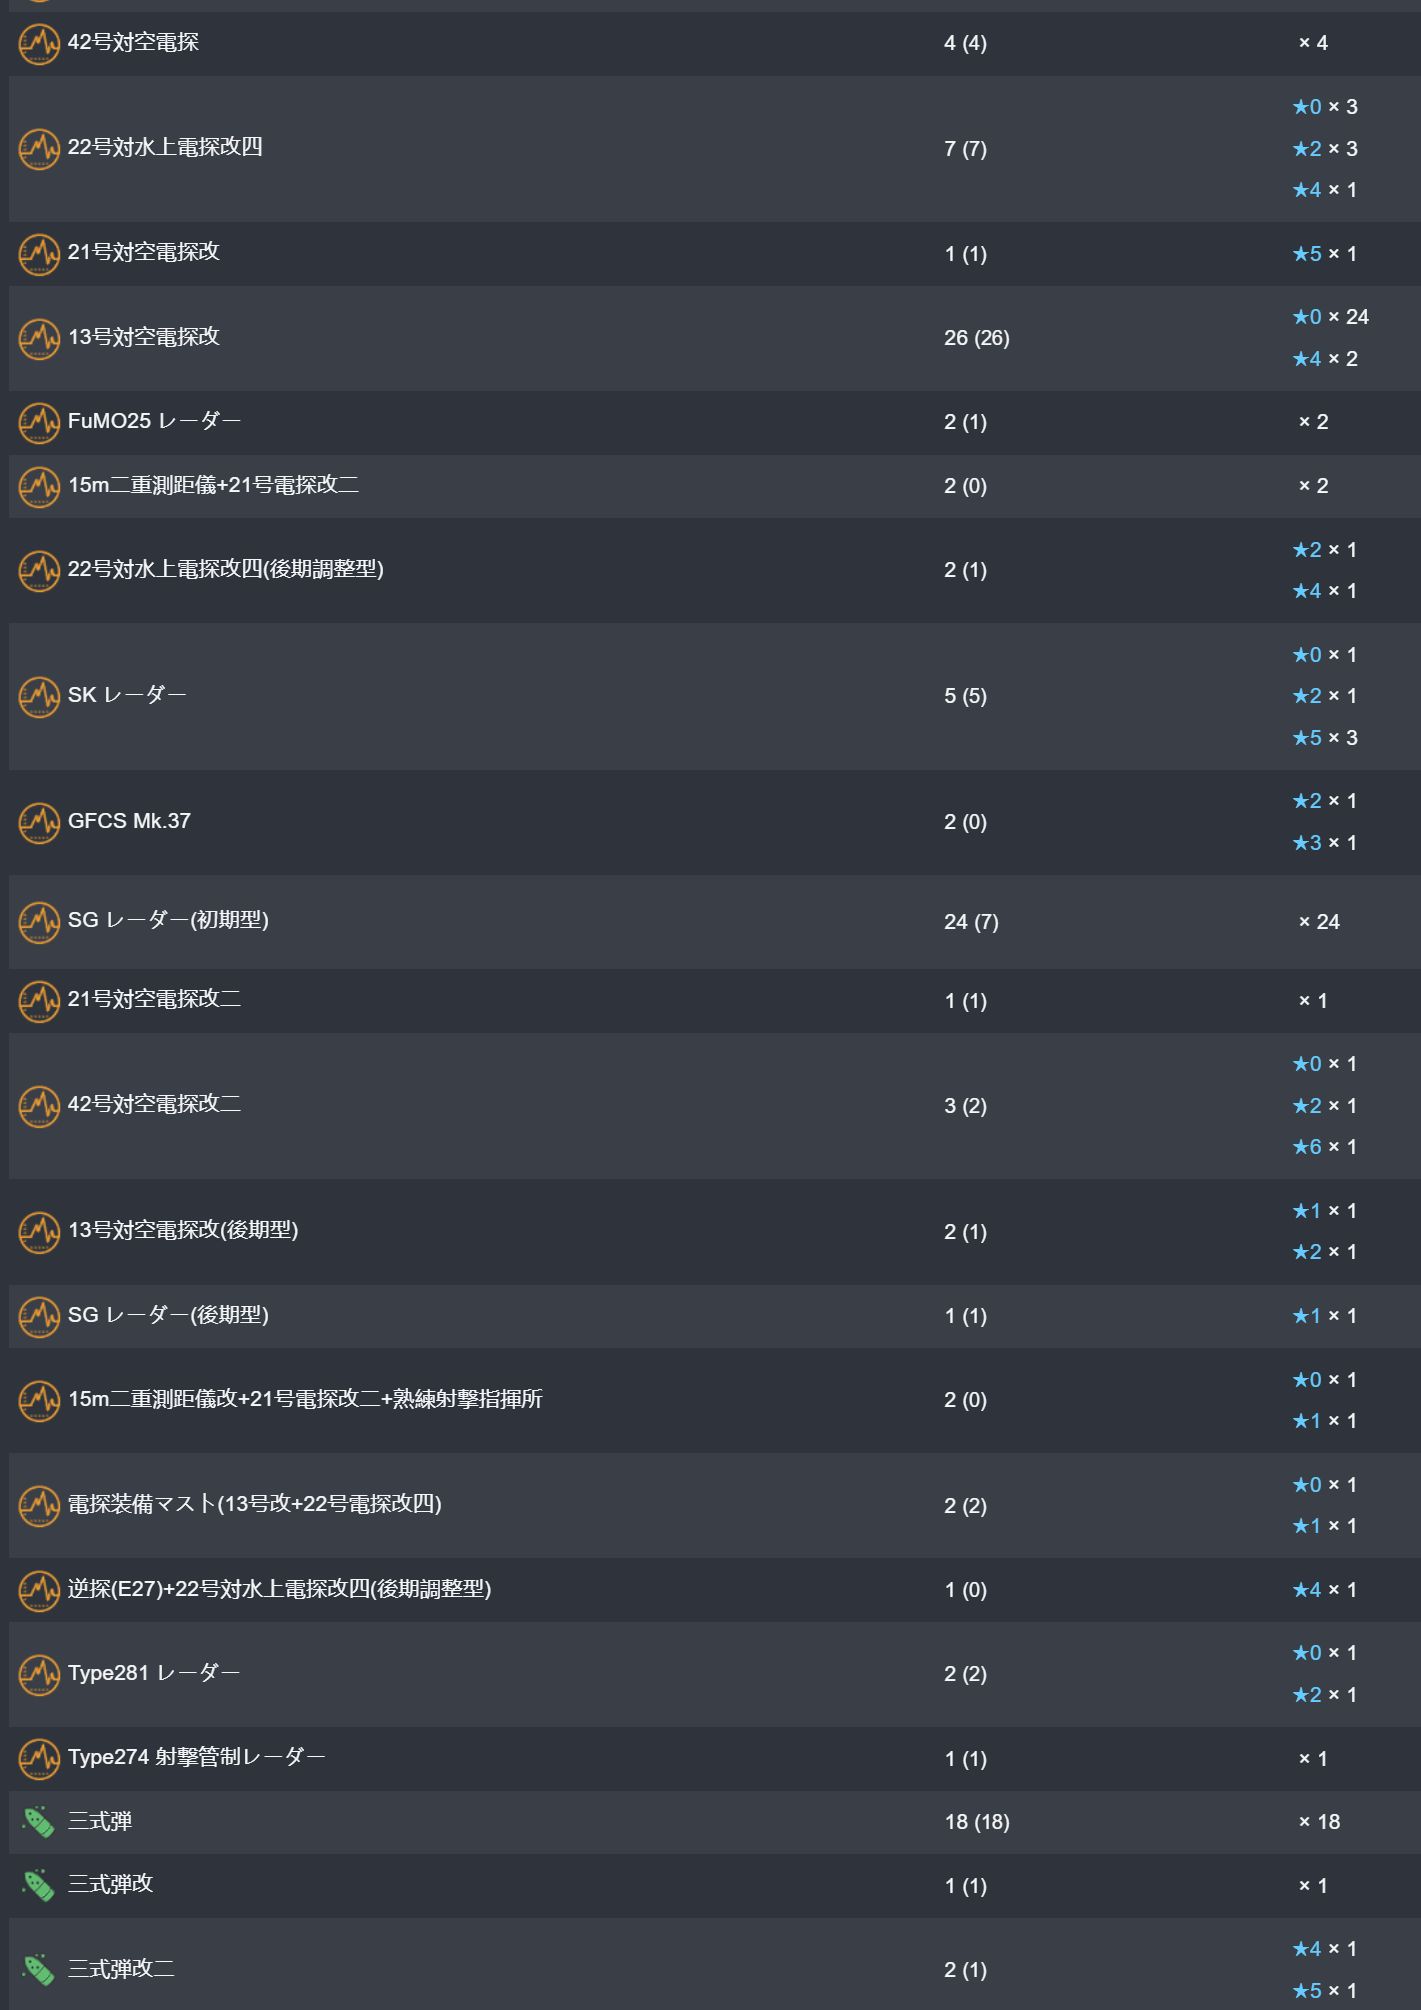Click the 18 (18) count for 三式弾
The height and width of the screenshot is (2010, 1421).
pyautogui.click(x=977, y=1822)
